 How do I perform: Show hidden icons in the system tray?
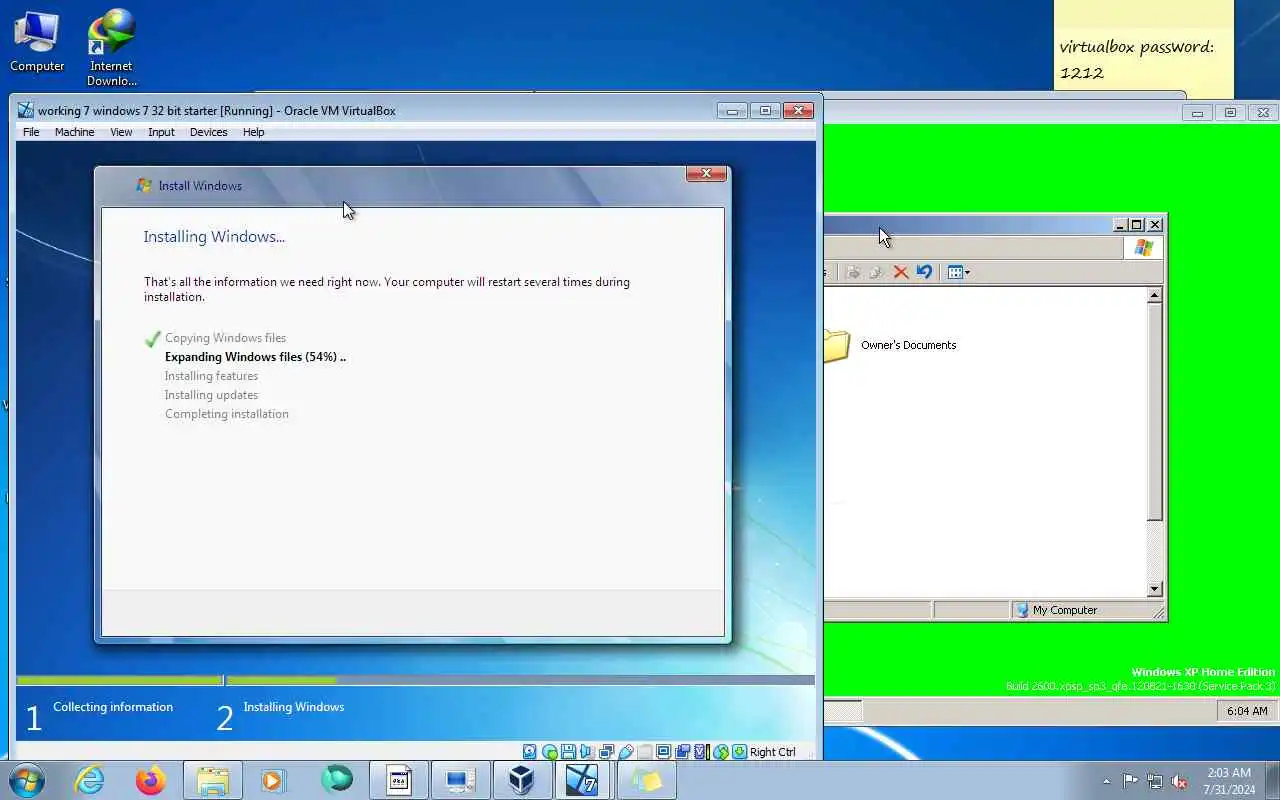[x=1106, y=781]
